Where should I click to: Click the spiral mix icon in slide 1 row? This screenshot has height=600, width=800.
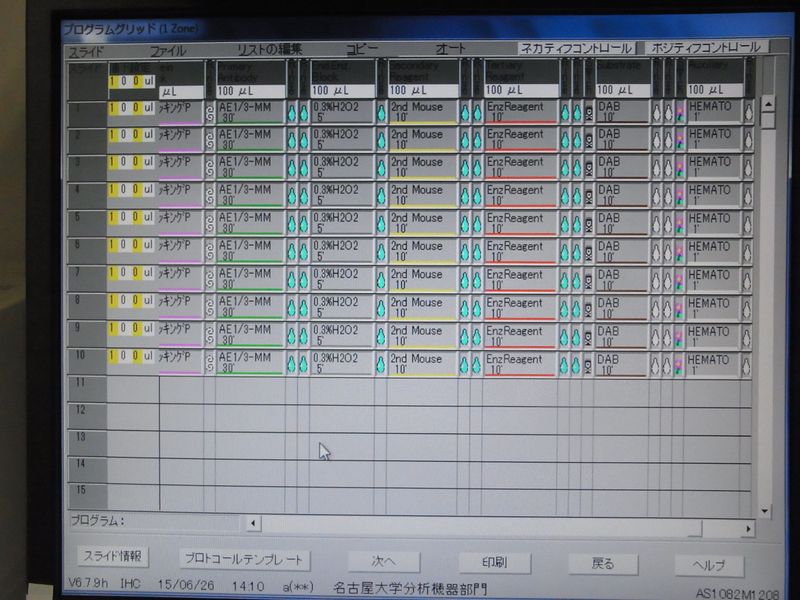tap(210, 113)
